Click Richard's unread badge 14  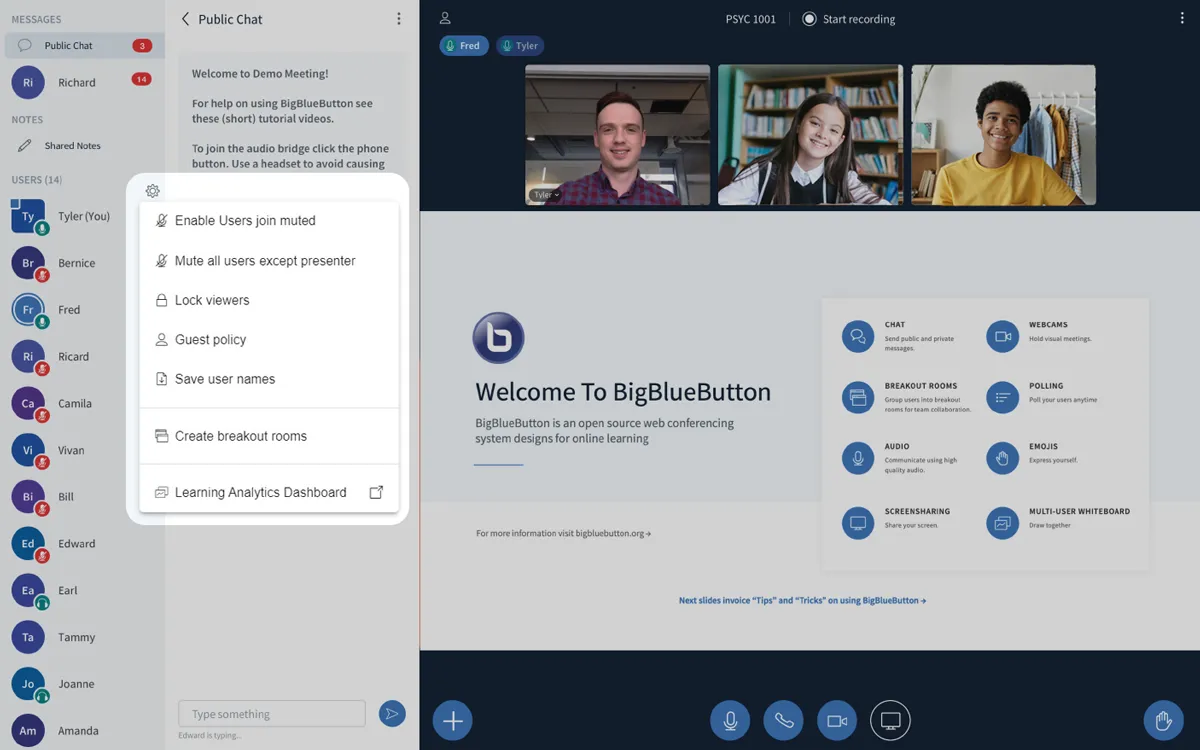(142, 79)
